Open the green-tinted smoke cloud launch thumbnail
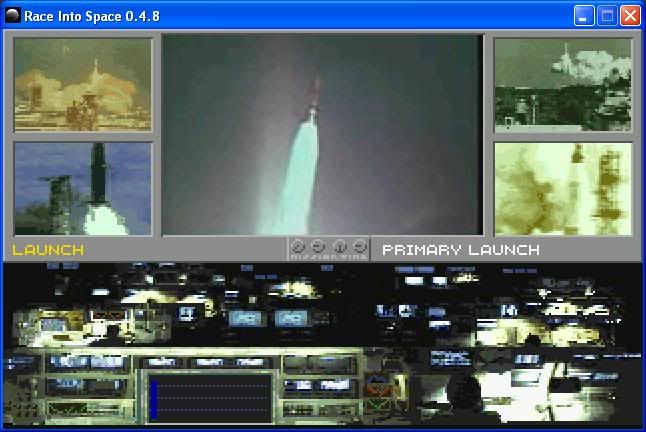 click(563, 85)
